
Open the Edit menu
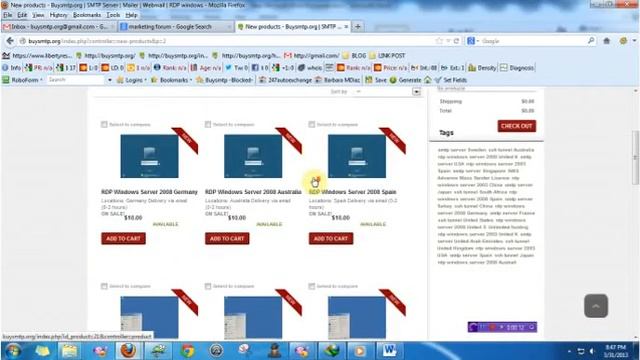pyautogui.click(x=22, y=15)
